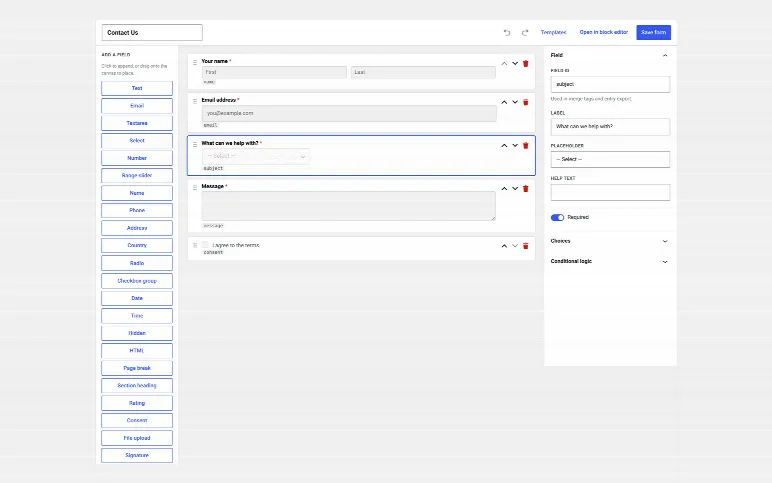Move the Message field down

point(515,189)
